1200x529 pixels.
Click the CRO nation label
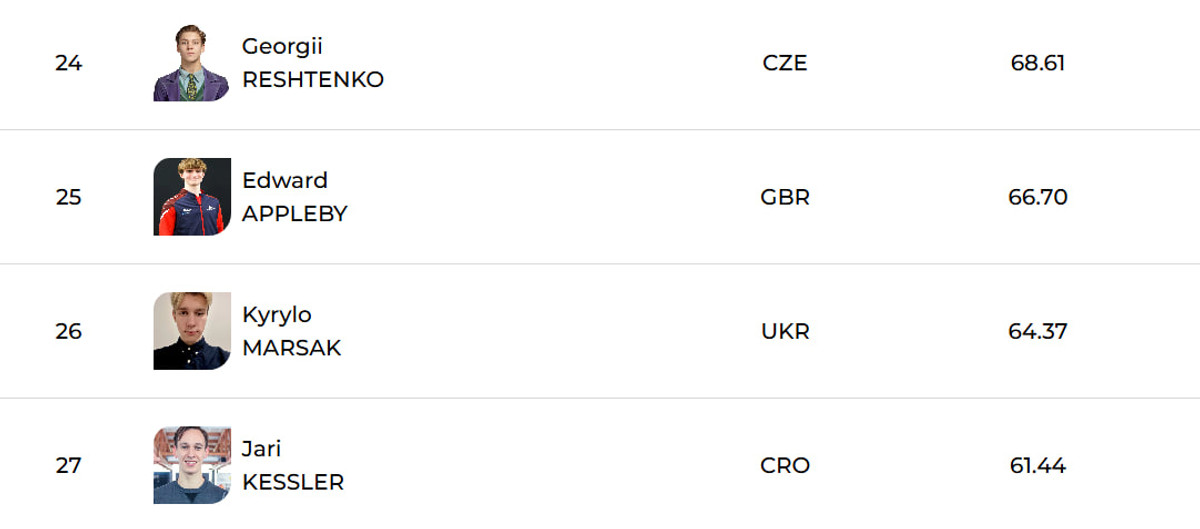click(x=784, y=465)
